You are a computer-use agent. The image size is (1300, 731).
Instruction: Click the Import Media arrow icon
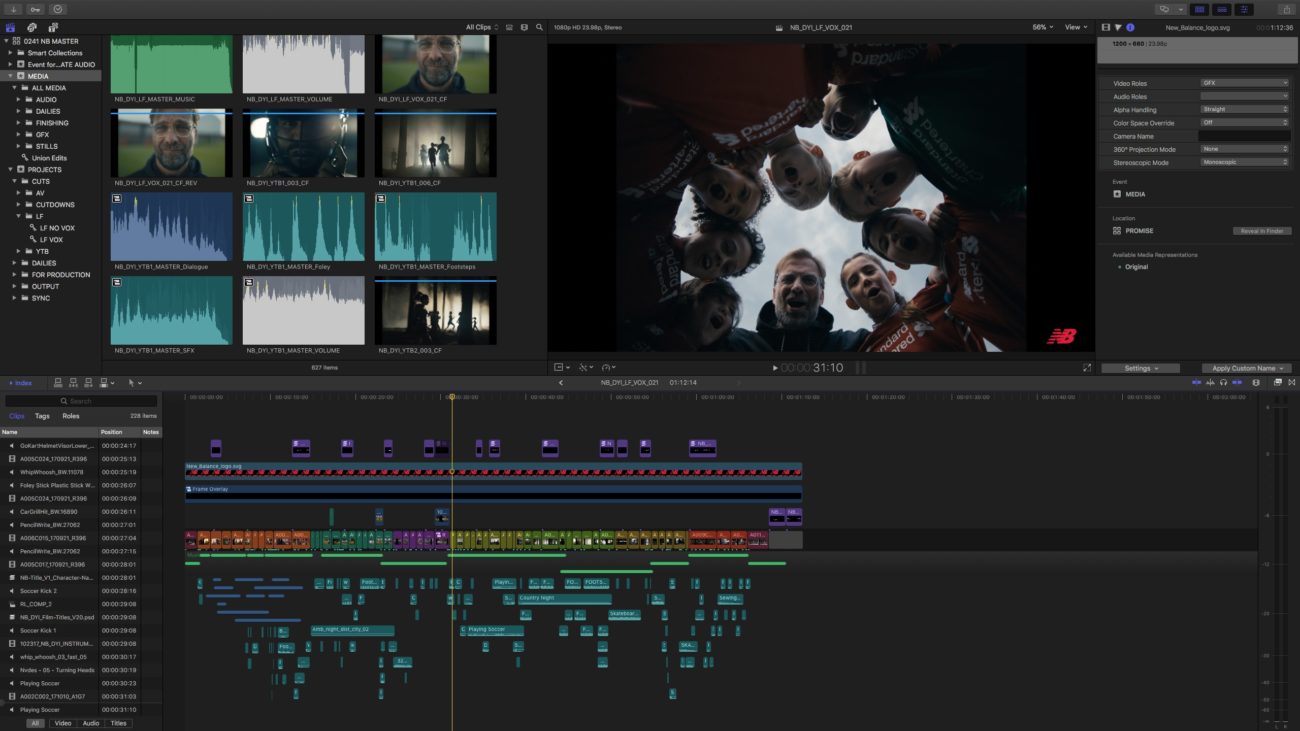[15, 9]
